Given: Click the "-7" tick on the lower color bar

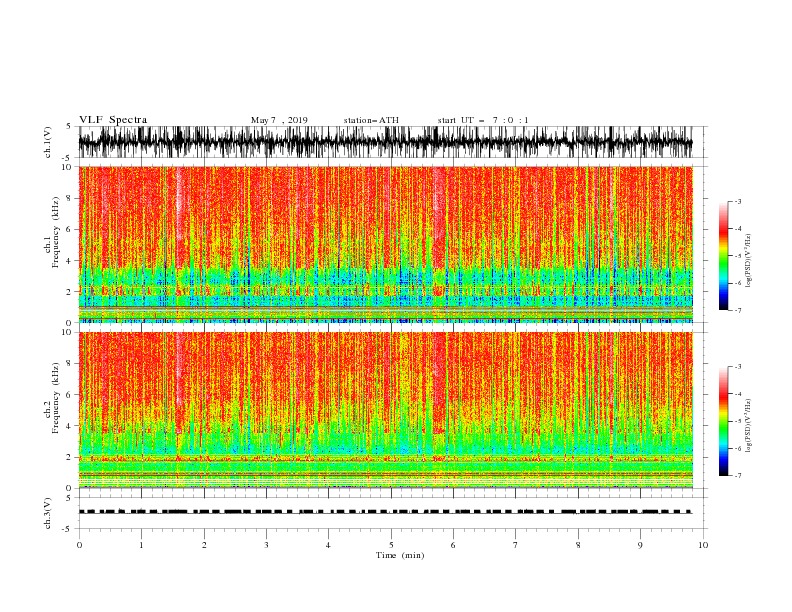Looking at the screenshot, I should pyautogui.click(x=737, y=476).
